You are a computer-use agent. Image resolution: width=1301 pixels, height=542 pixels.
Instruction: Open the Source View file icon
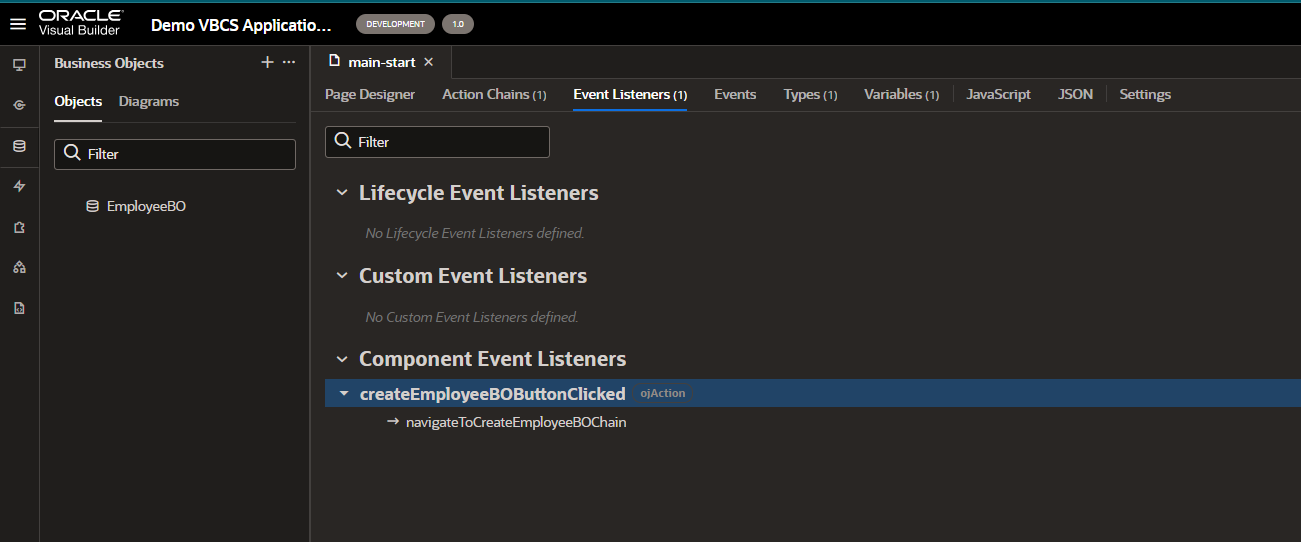[19, 308]
